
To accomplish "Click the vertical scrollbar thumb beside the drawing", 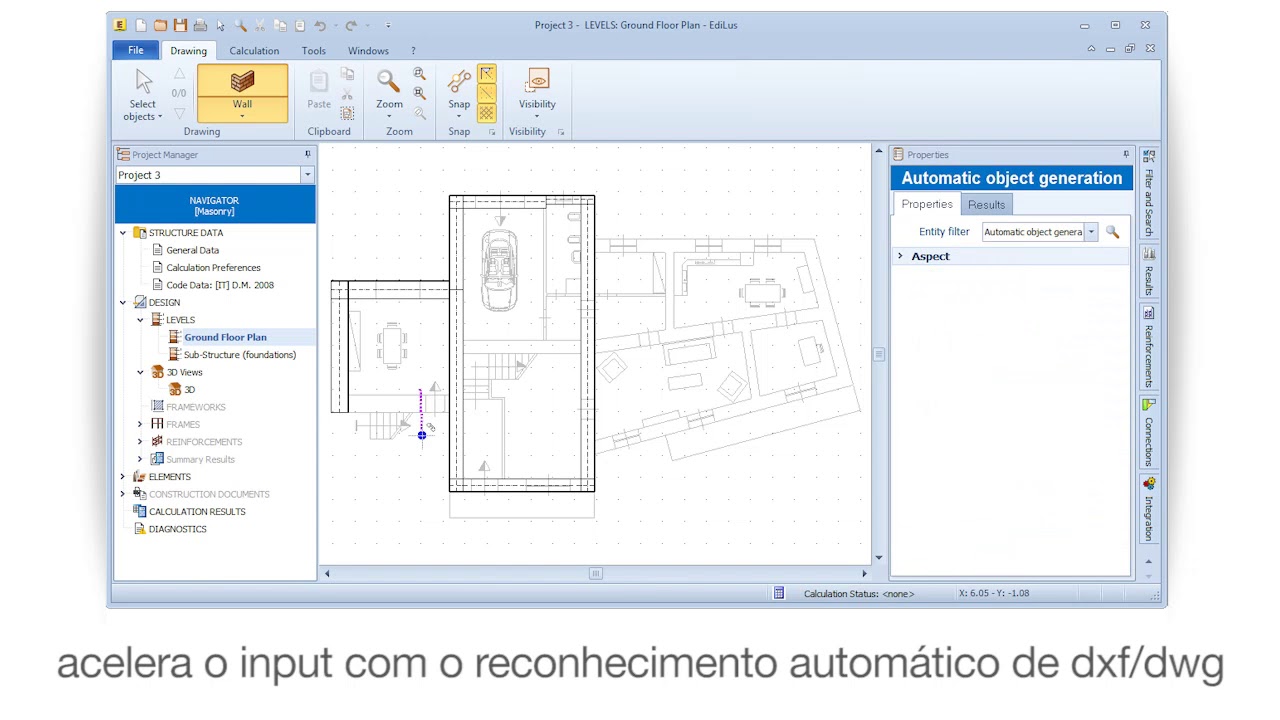I will click(879, 354).
